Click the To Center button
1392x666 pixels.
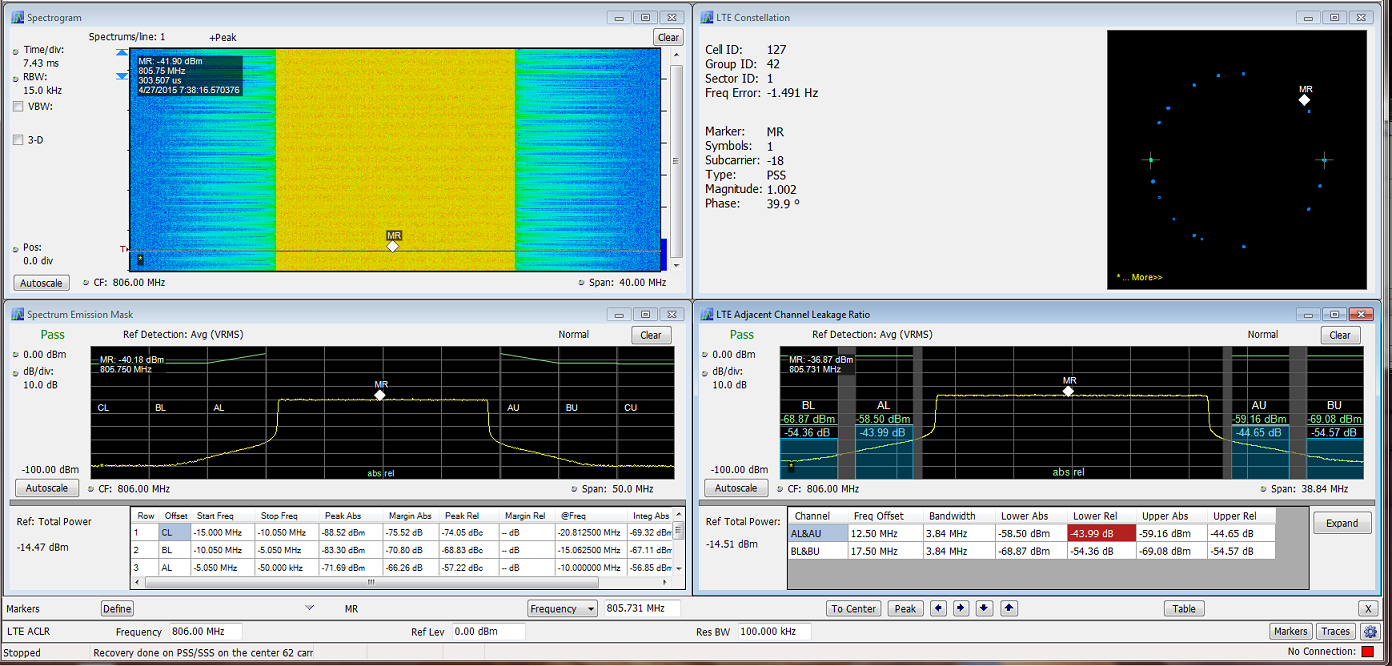point(854,608)
